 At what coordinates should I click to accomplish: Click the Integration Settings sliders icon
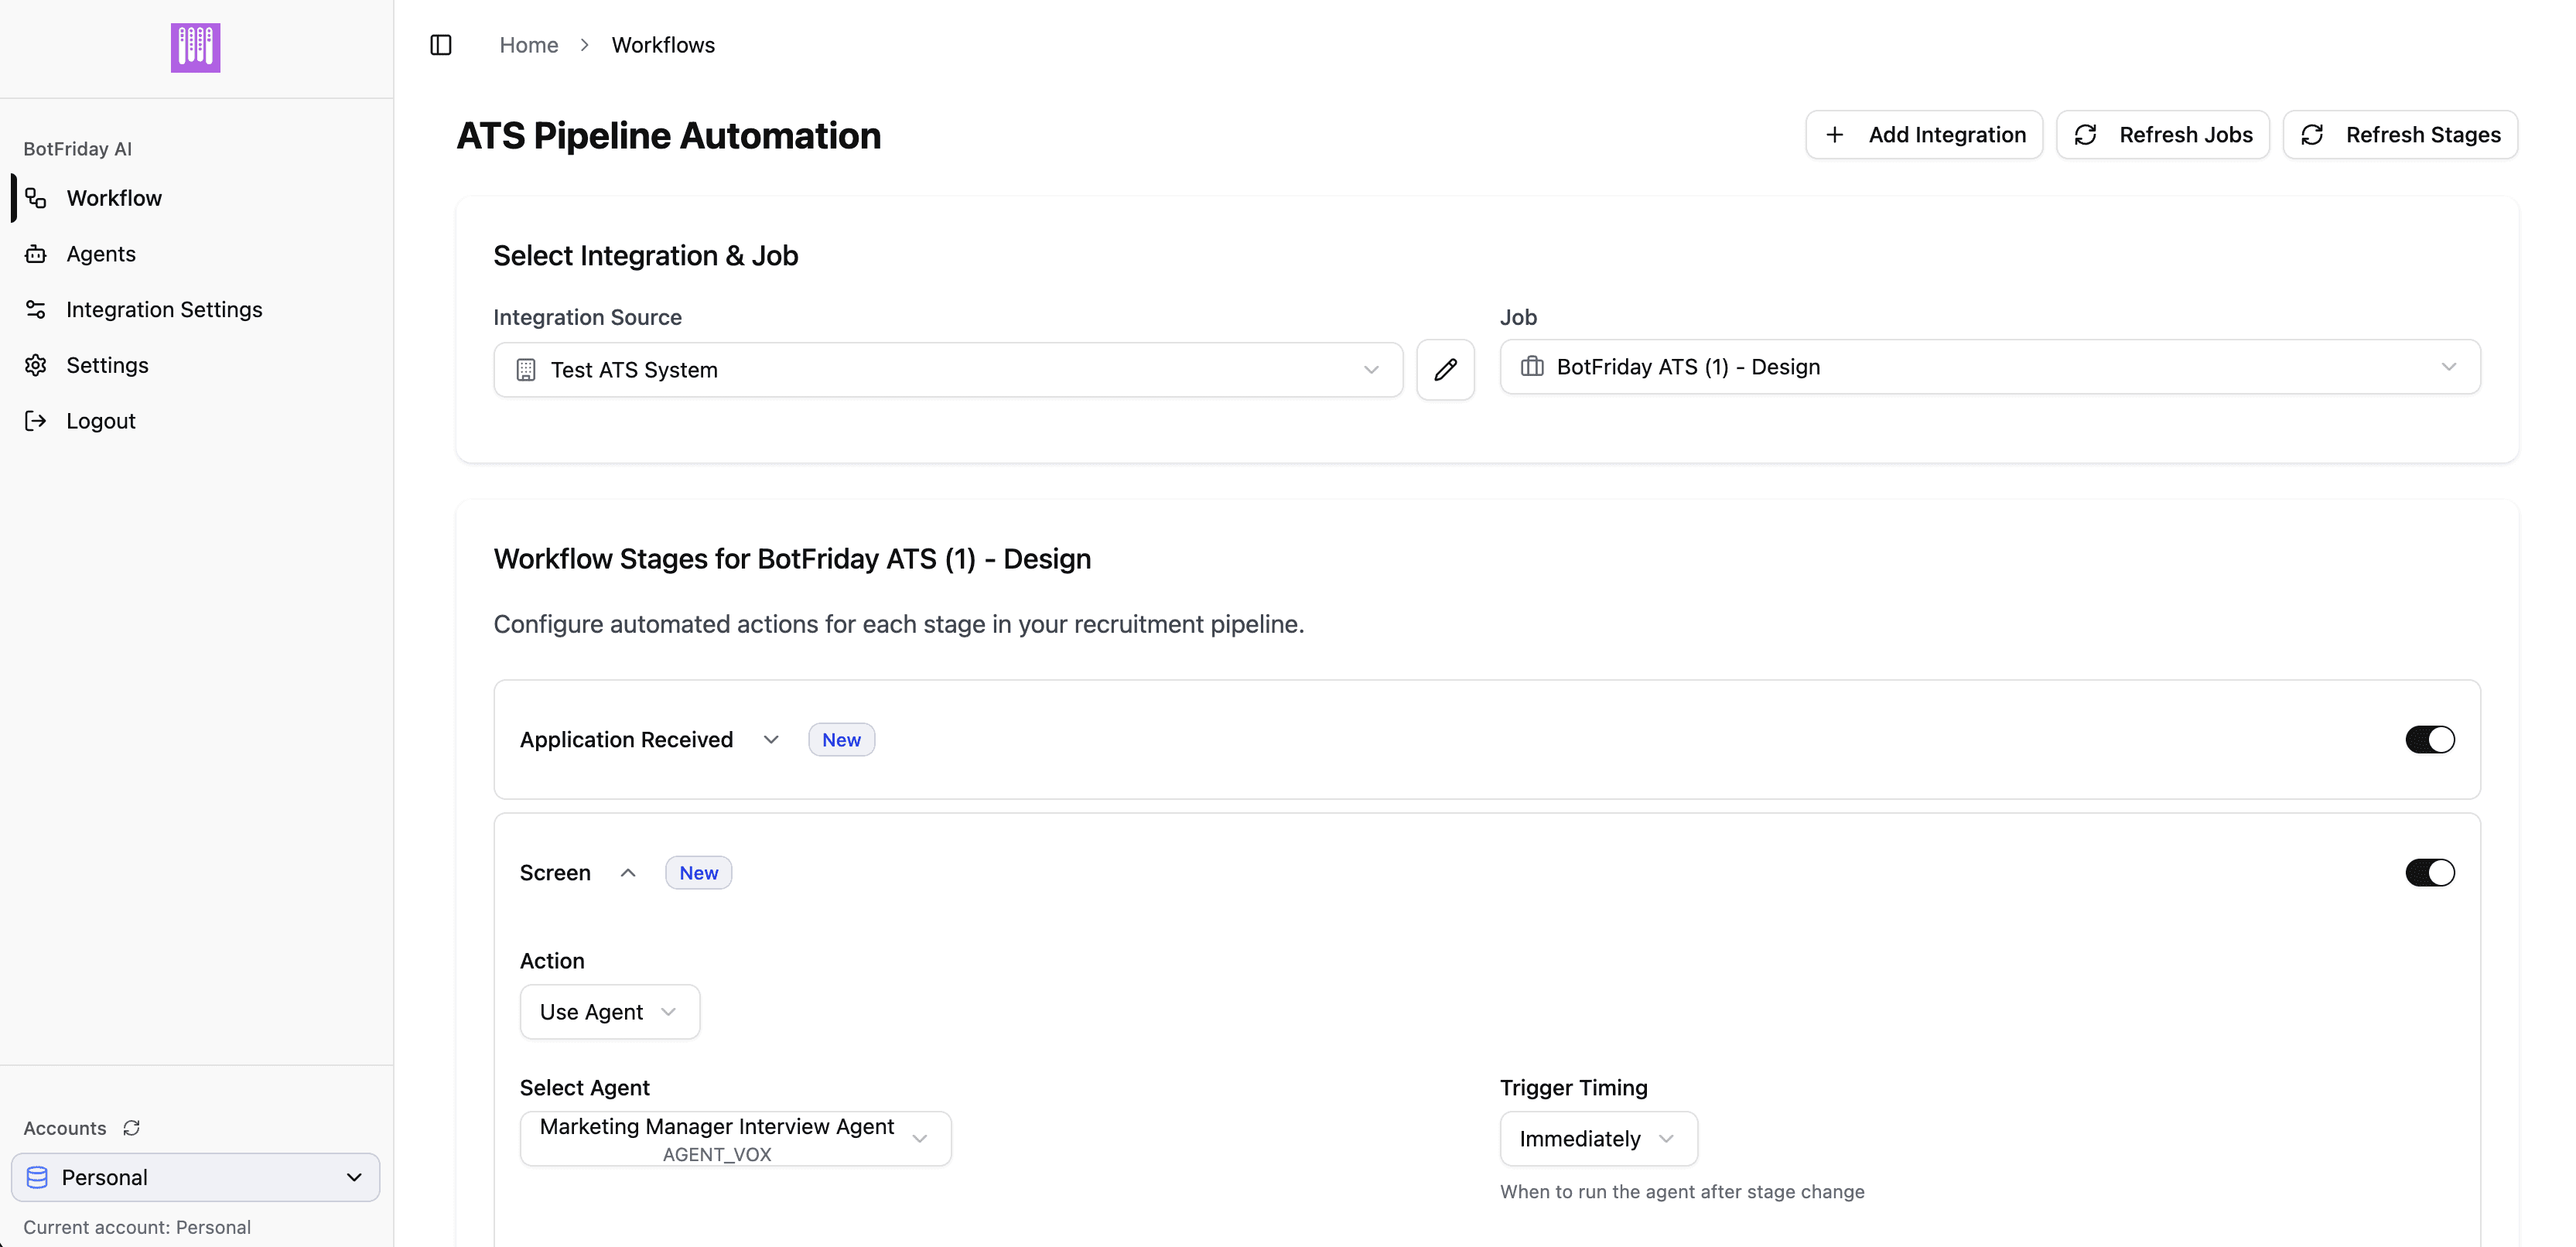pos(36,310)
